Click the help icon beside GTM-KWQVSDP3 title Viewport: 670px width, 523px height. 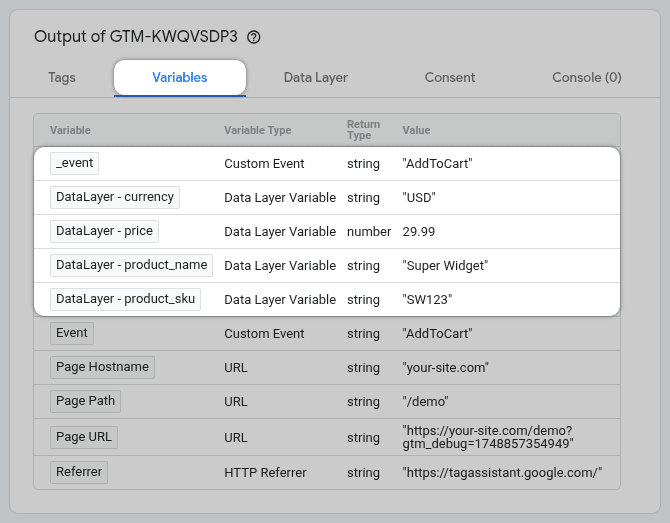(253, 37)
